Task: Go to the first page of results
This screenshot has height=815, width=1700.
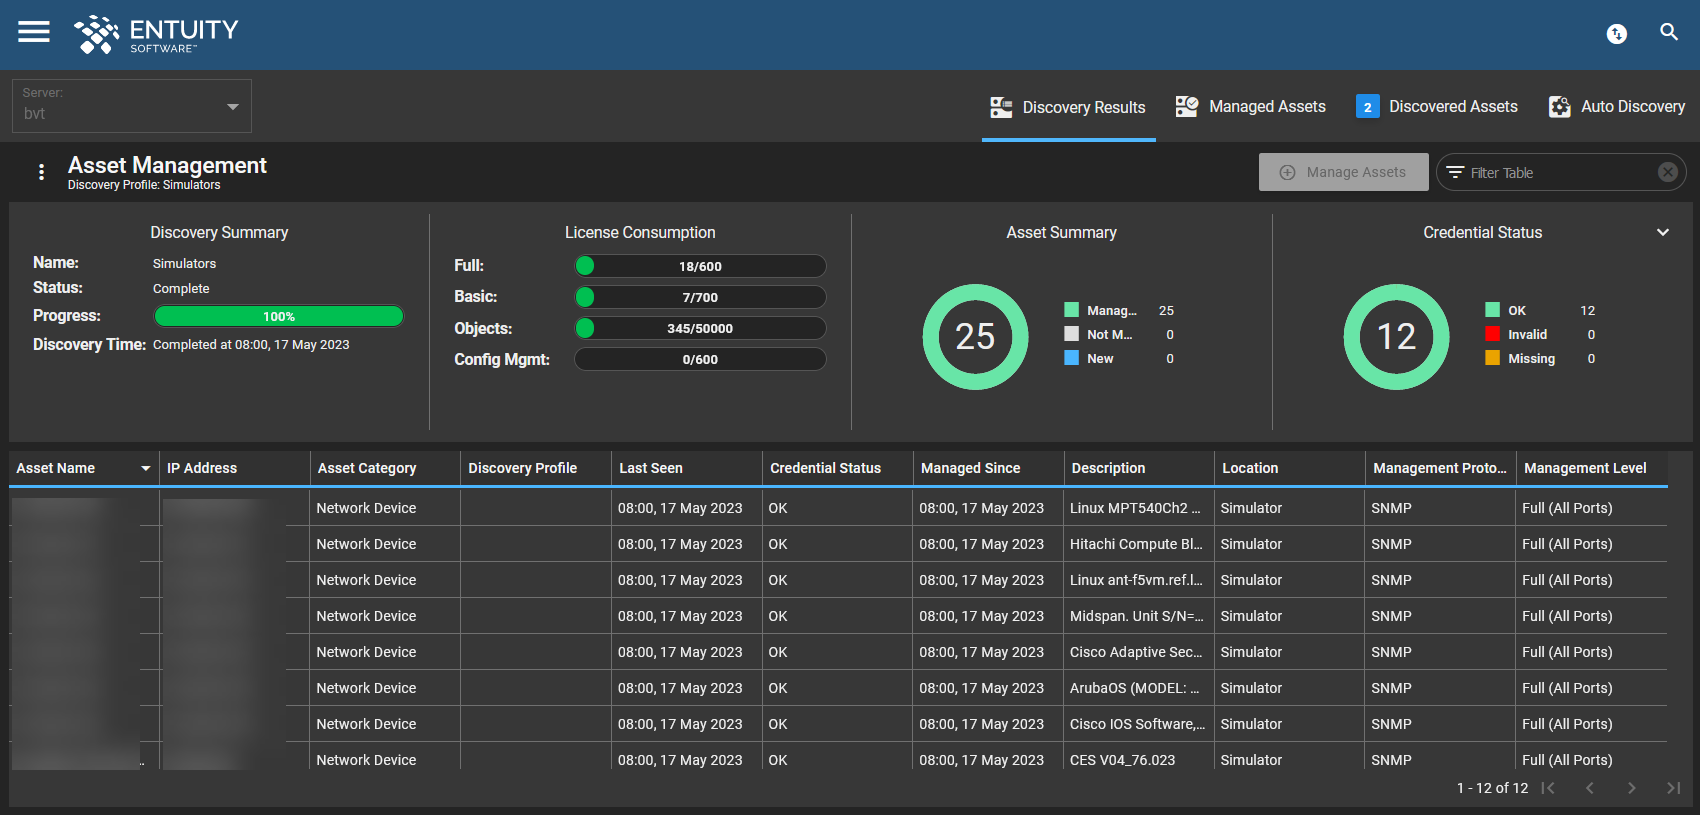Action: pyautogui.click(x=1548, y=788)
